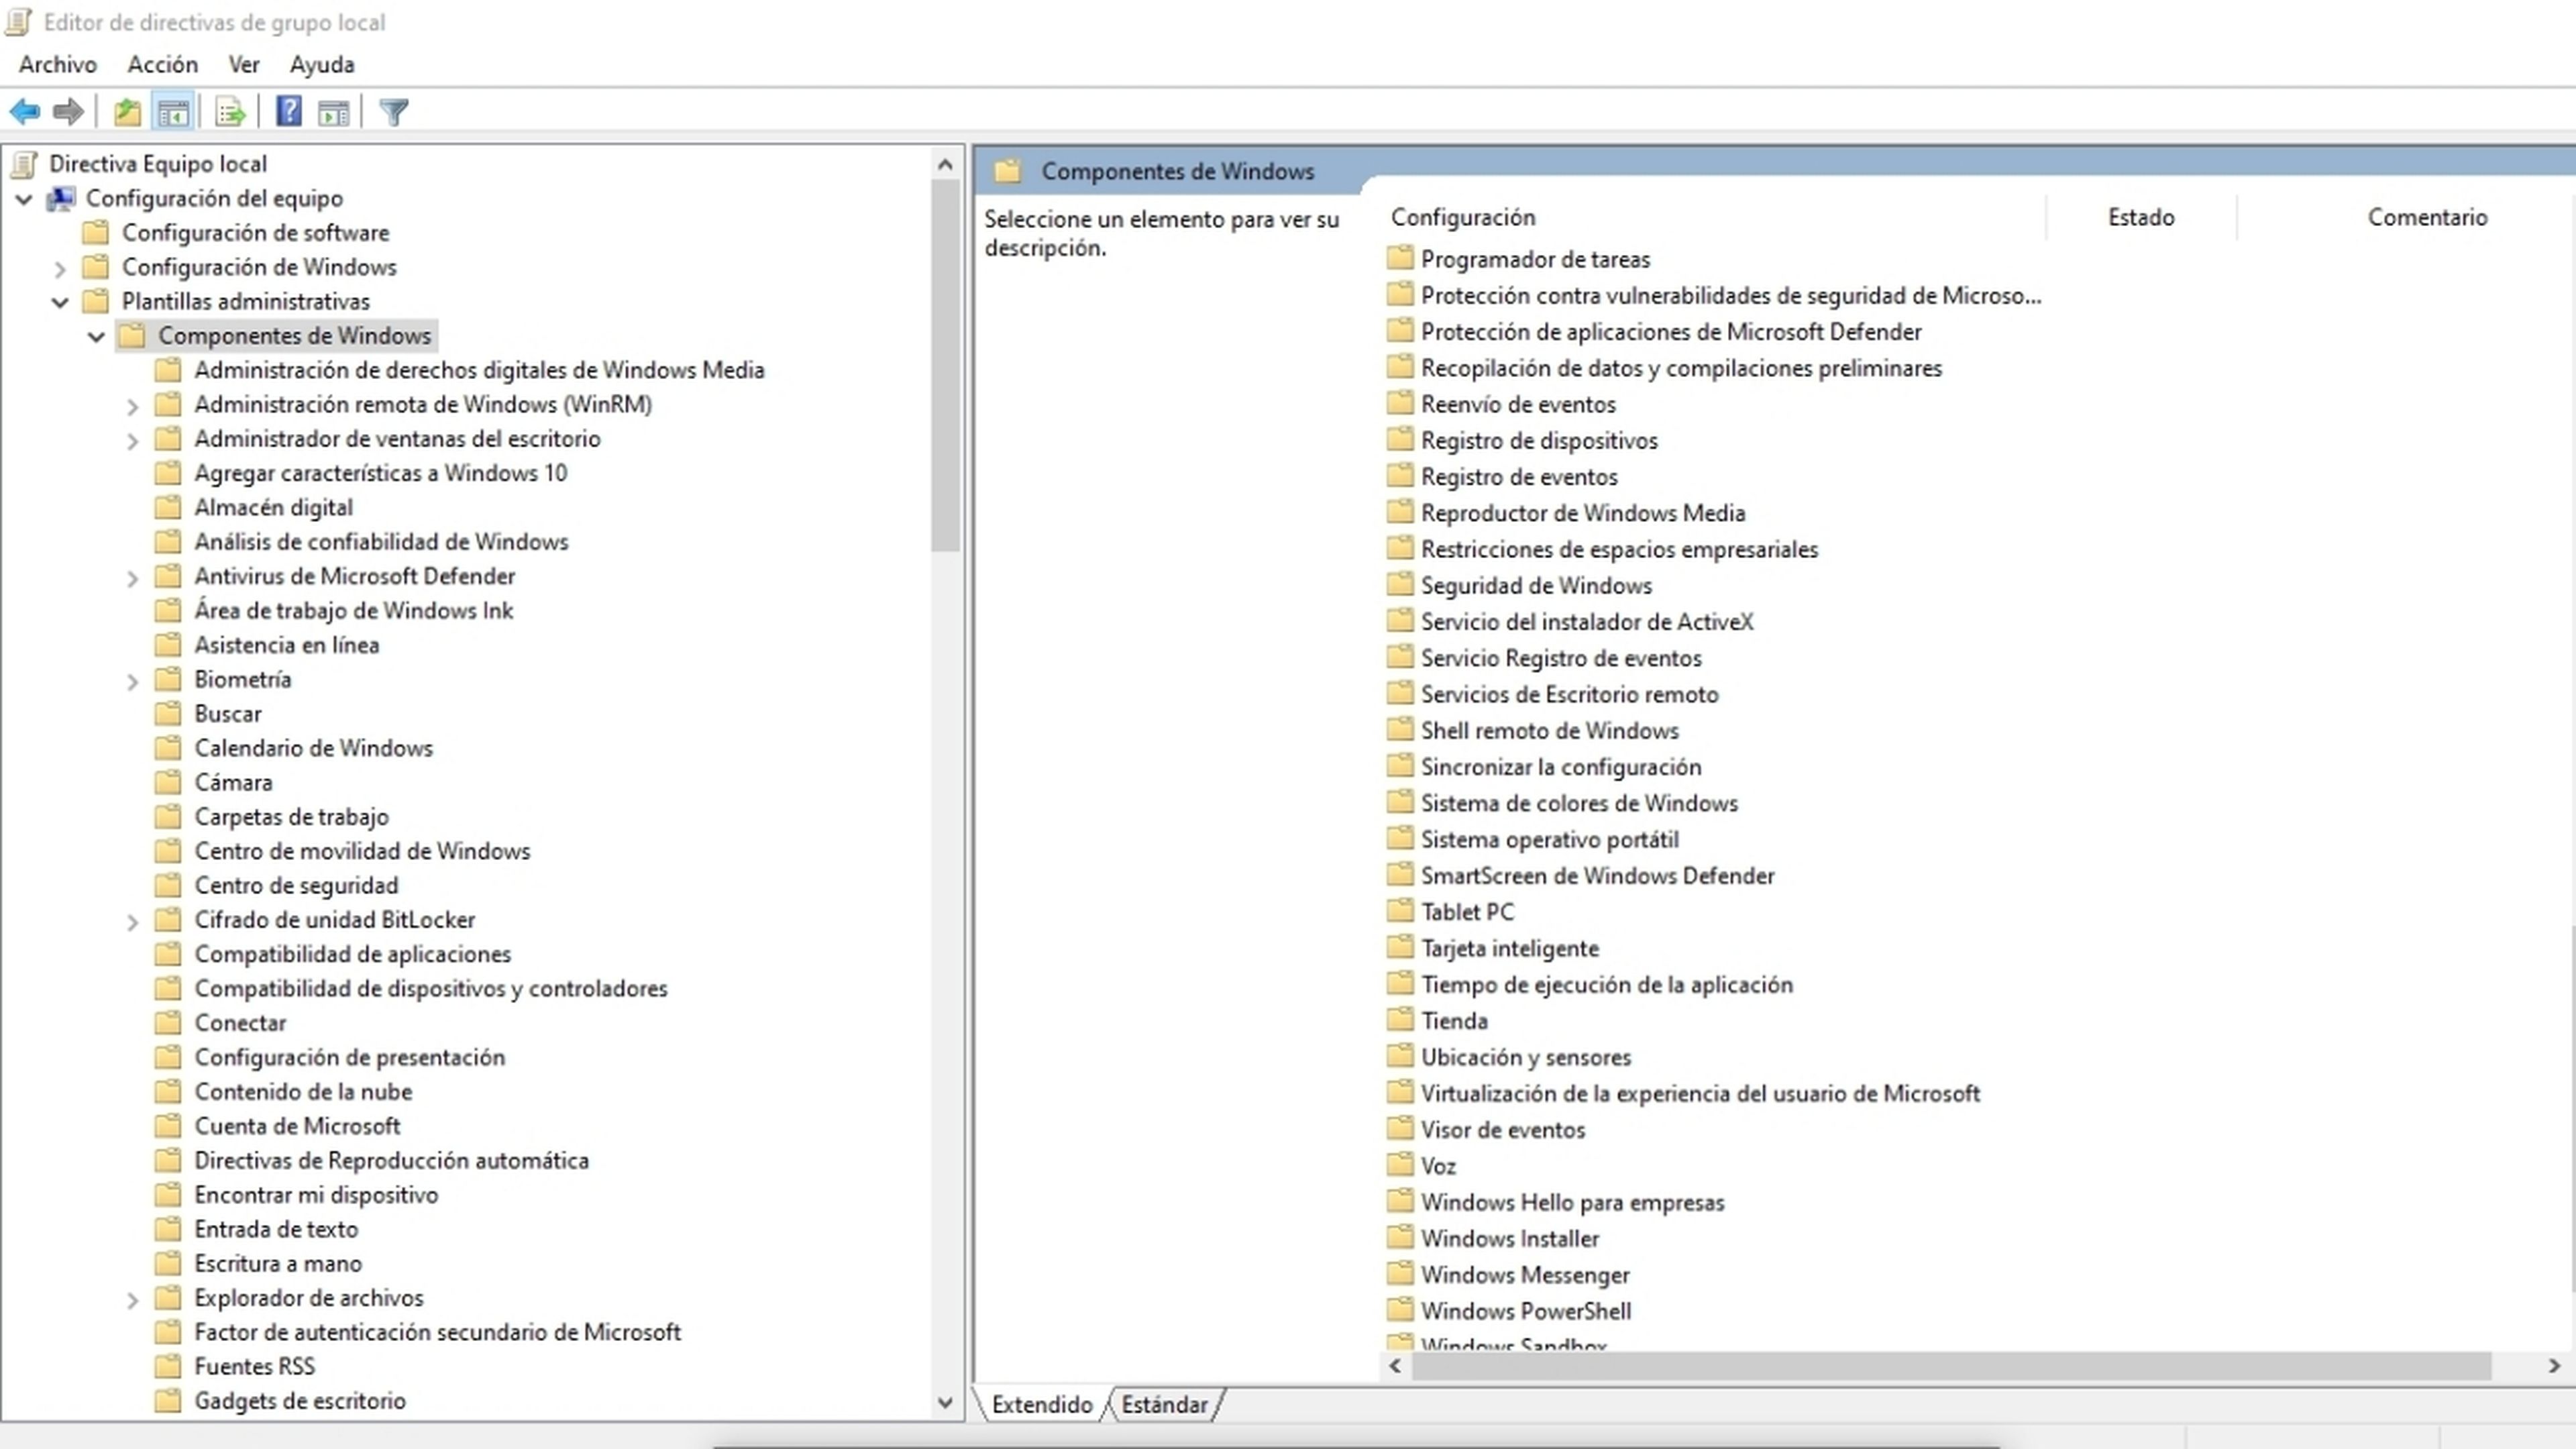Open the Ver menu
Screen dimensions: 2576x1449
pos(244,64)
